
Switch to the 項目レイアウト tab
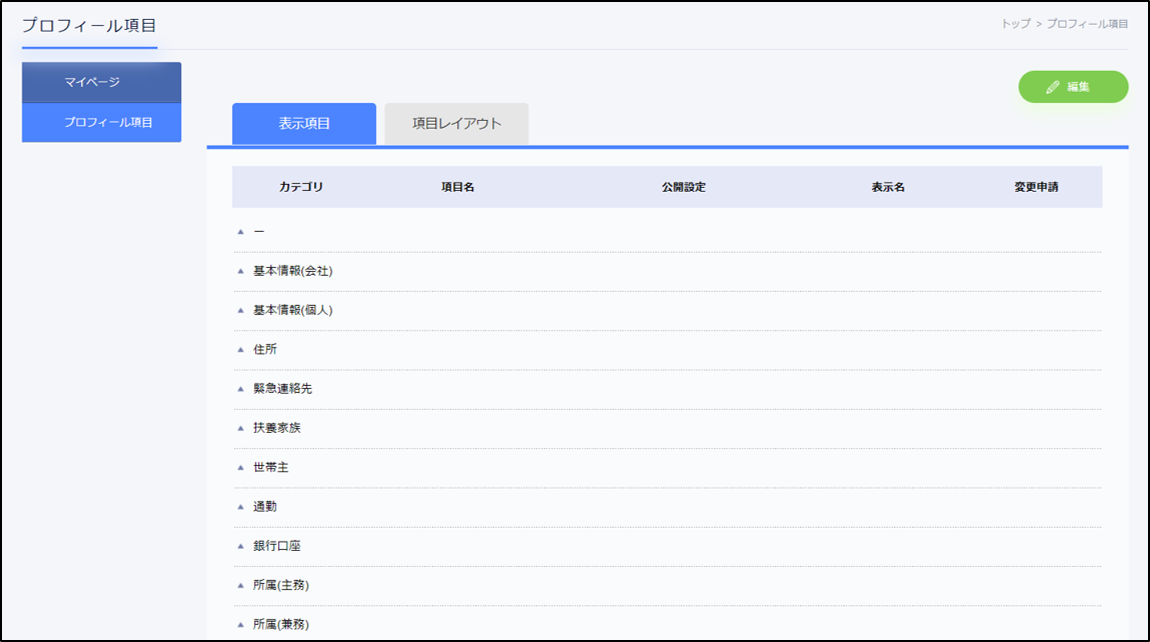coord(457,124)
